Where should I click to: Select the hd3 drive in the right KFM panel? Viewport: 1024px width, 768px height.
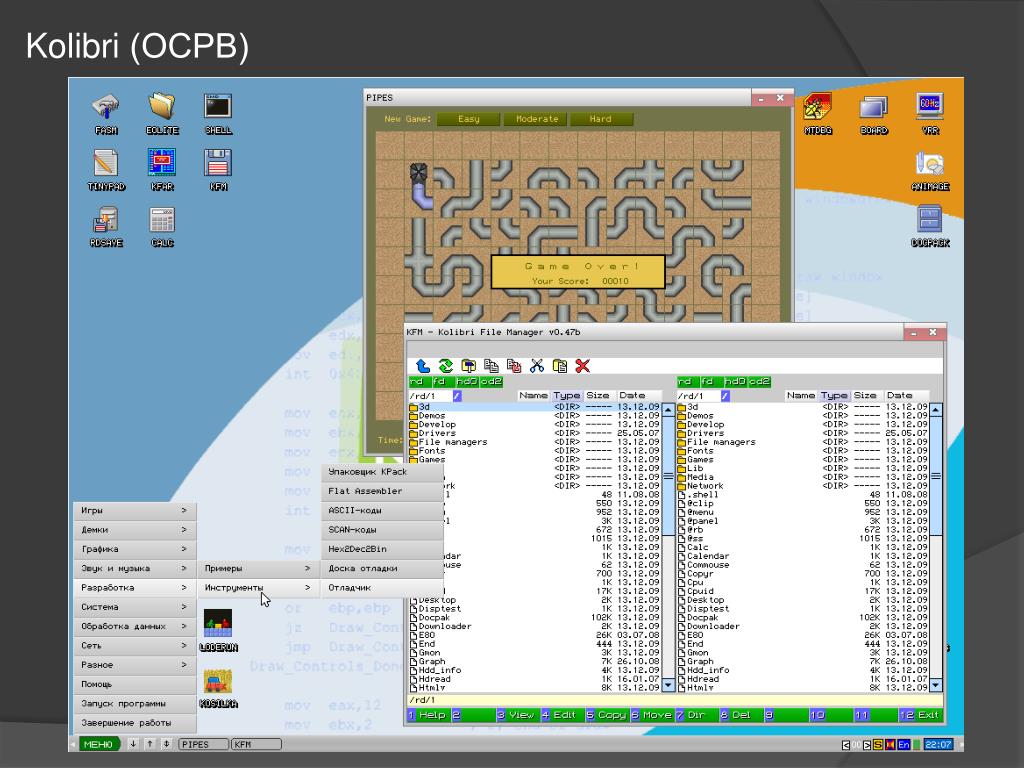735,381
